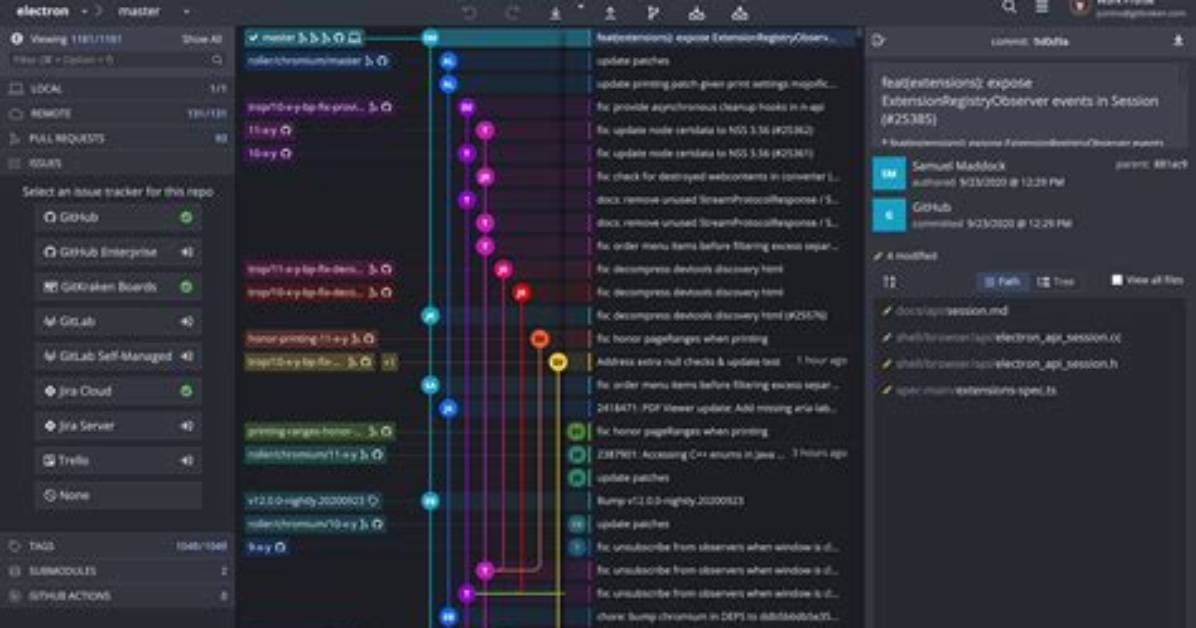Image resolution: width=1196 pixels, height=628 pixels.
Task: Open the Pull options dropdown arrow
Action: tap(580, 7)
